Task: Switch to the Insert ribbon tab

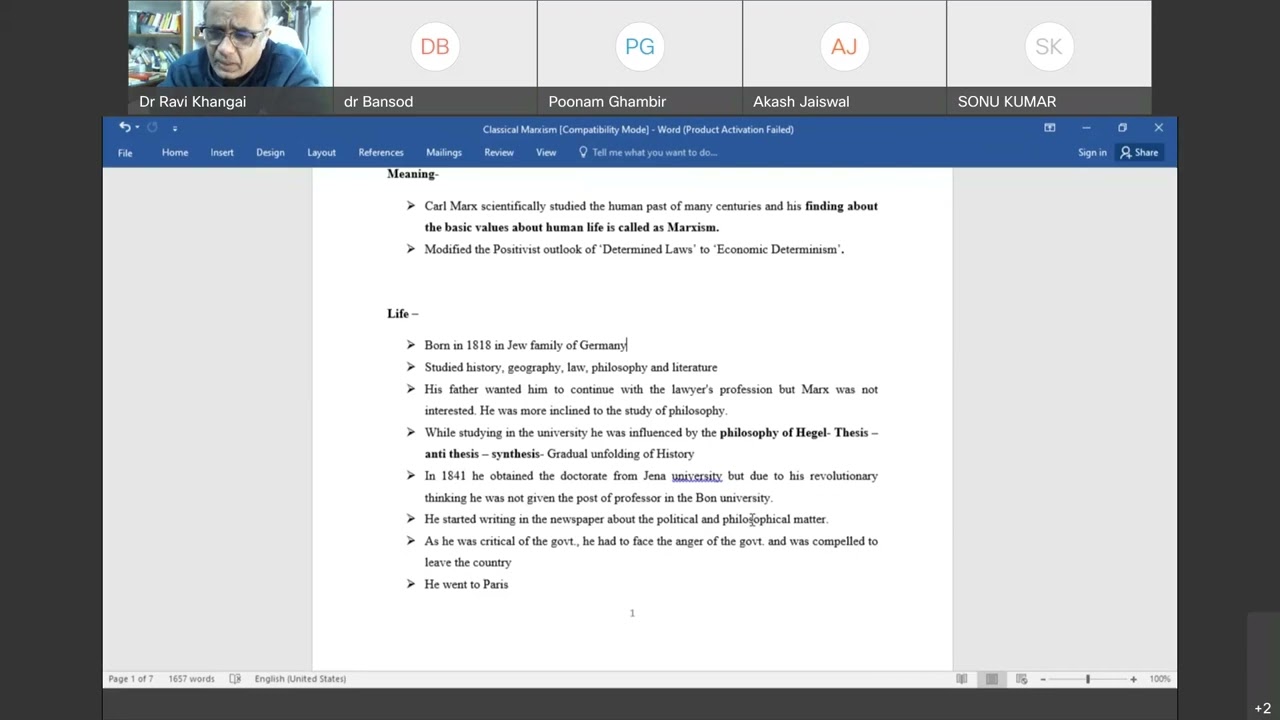Action: pos(222,153)
